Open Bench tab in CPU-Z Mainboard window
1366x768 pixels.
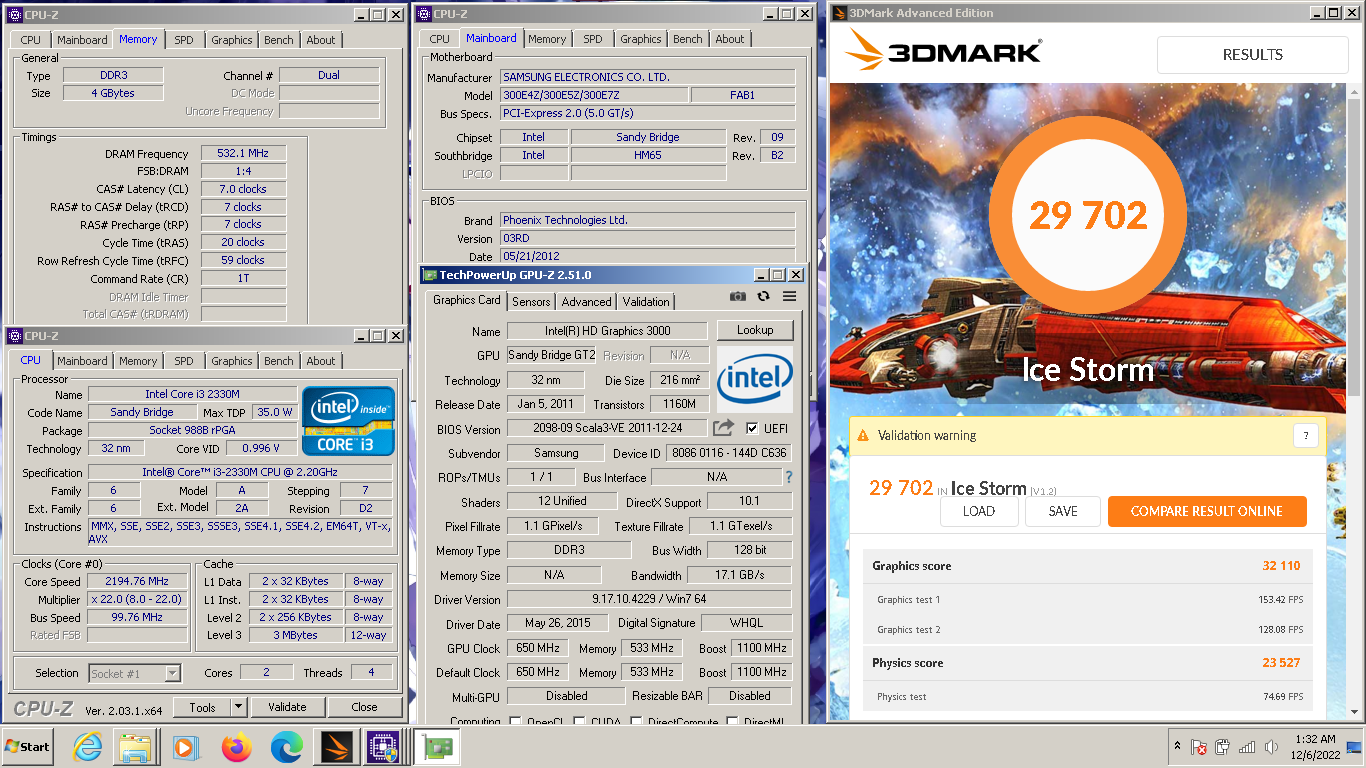[688, 39]
